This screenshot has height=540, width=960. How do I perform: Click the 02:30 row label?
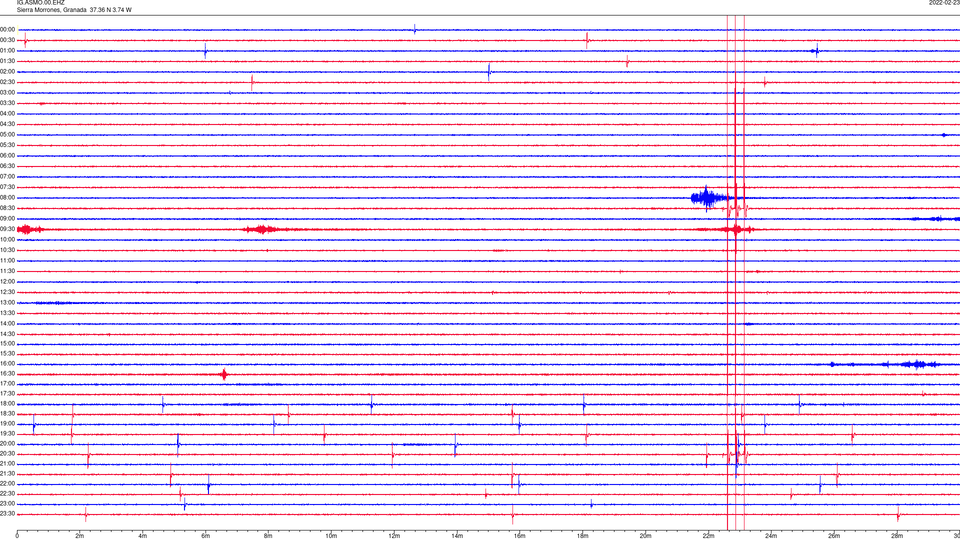click(7, 82)
